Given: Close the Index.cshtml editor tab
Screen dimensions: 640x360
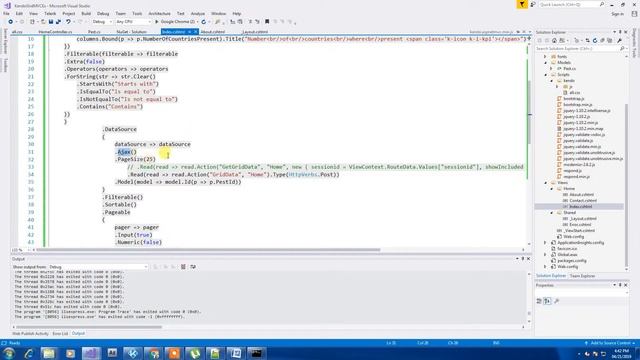Looking at the screenshot, I should pos(196,31).
